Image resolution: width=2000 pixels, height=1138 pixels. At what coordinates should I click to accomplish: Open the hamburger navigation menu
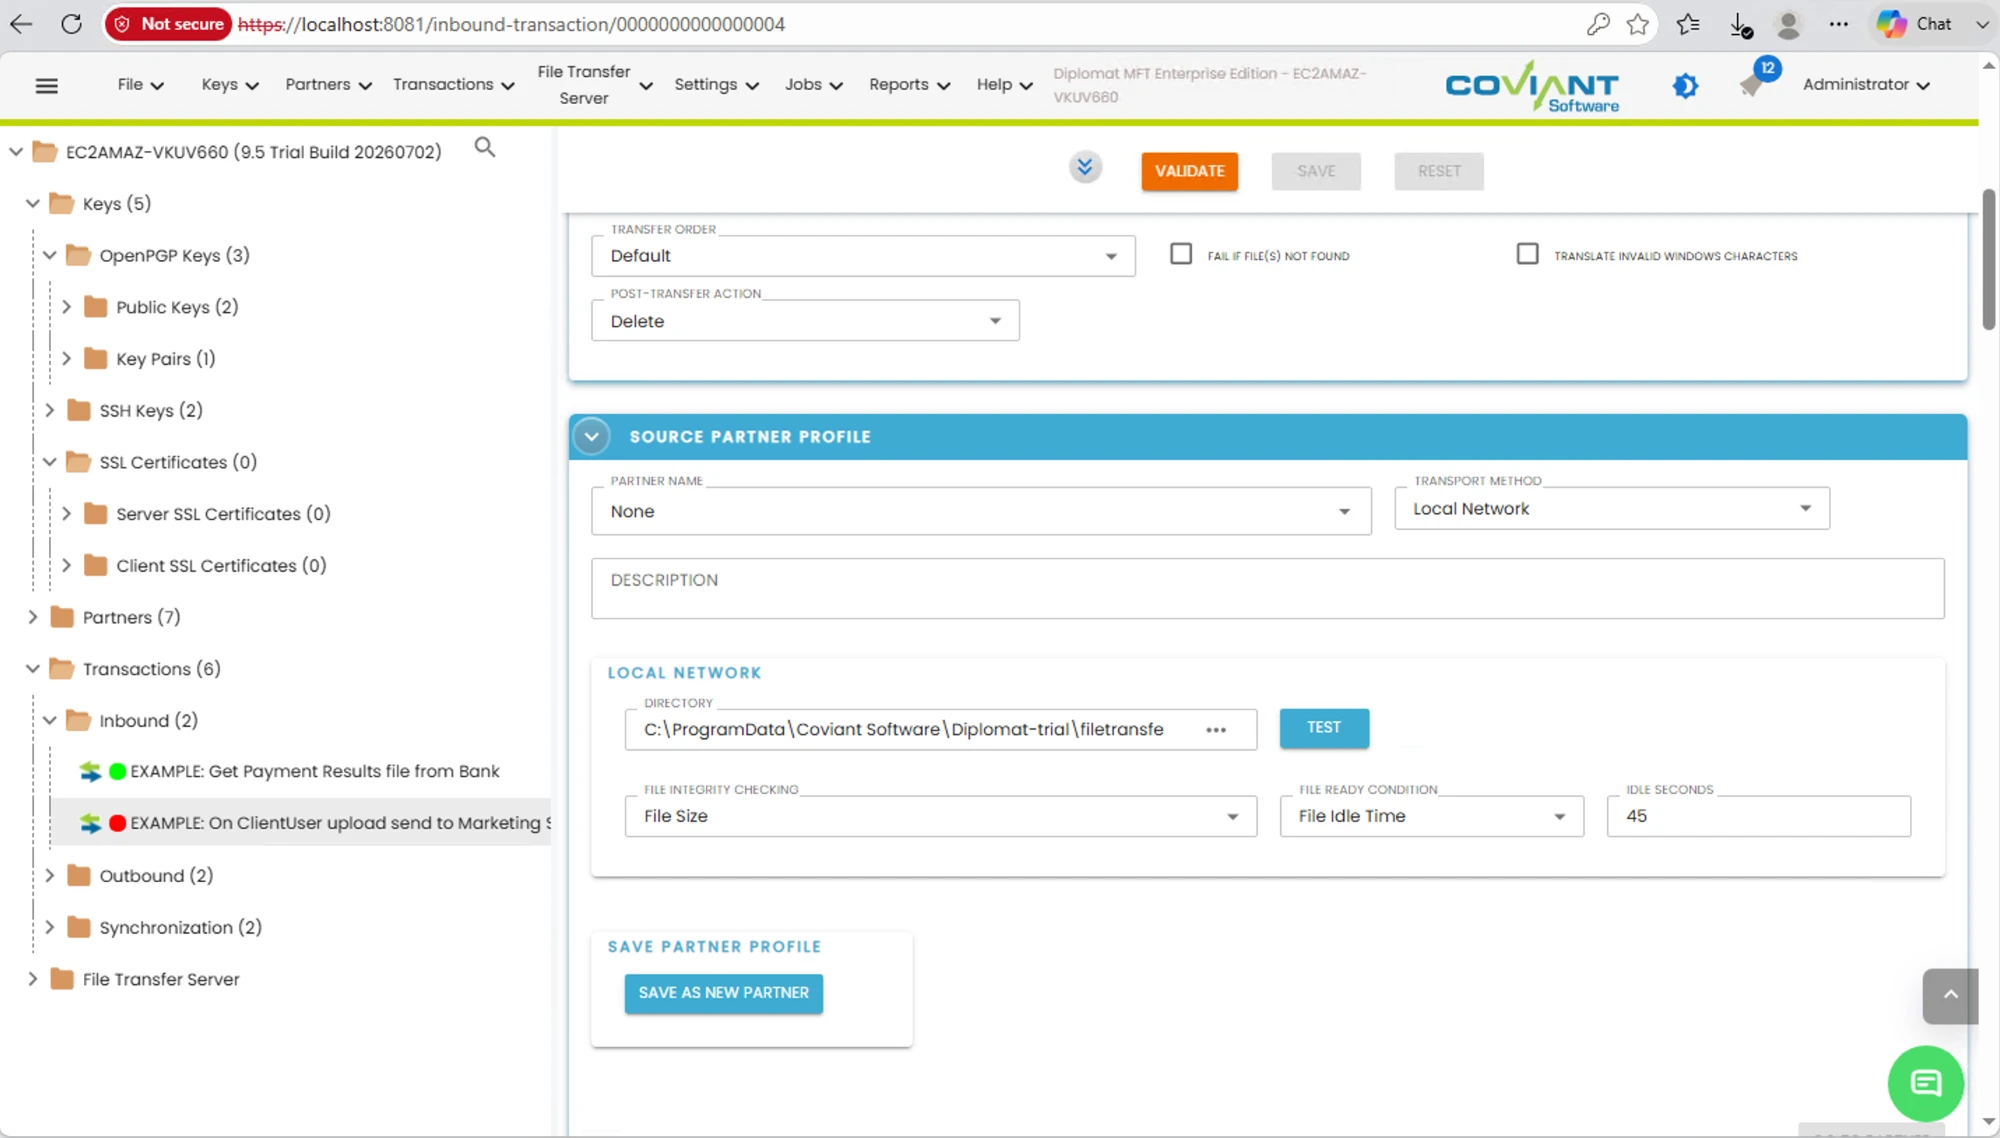pyautogui.click(x=46, y=85)
